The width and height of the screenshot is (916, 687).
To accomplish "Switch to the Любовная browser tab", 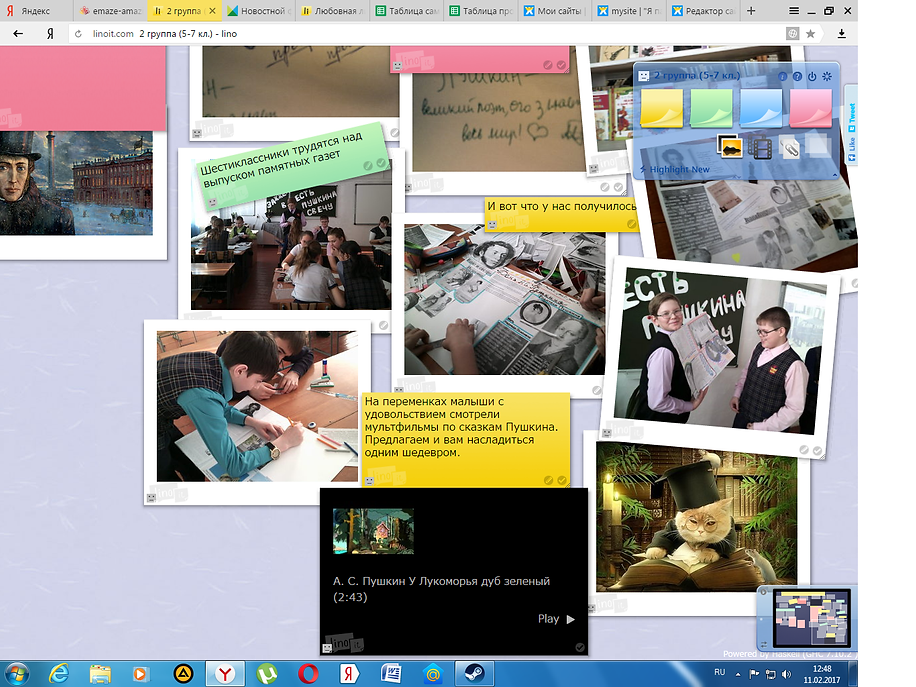I will click(x=332, y=11).
